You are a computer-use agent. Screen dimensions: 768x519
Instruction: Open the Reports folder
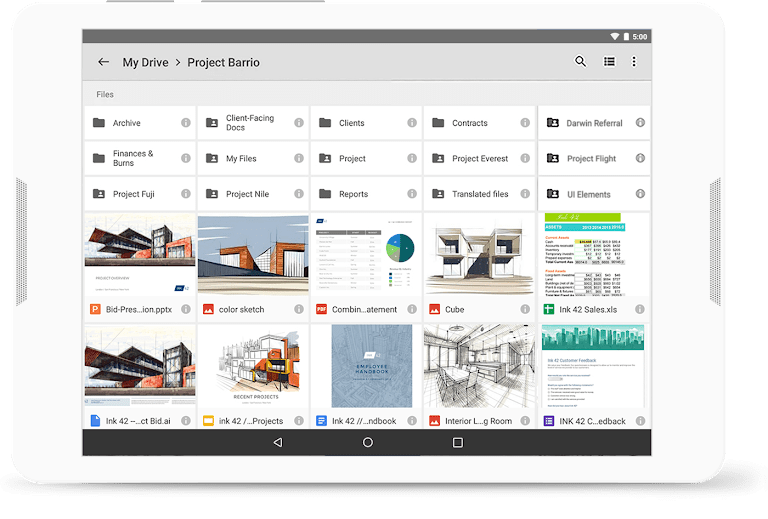366,194
